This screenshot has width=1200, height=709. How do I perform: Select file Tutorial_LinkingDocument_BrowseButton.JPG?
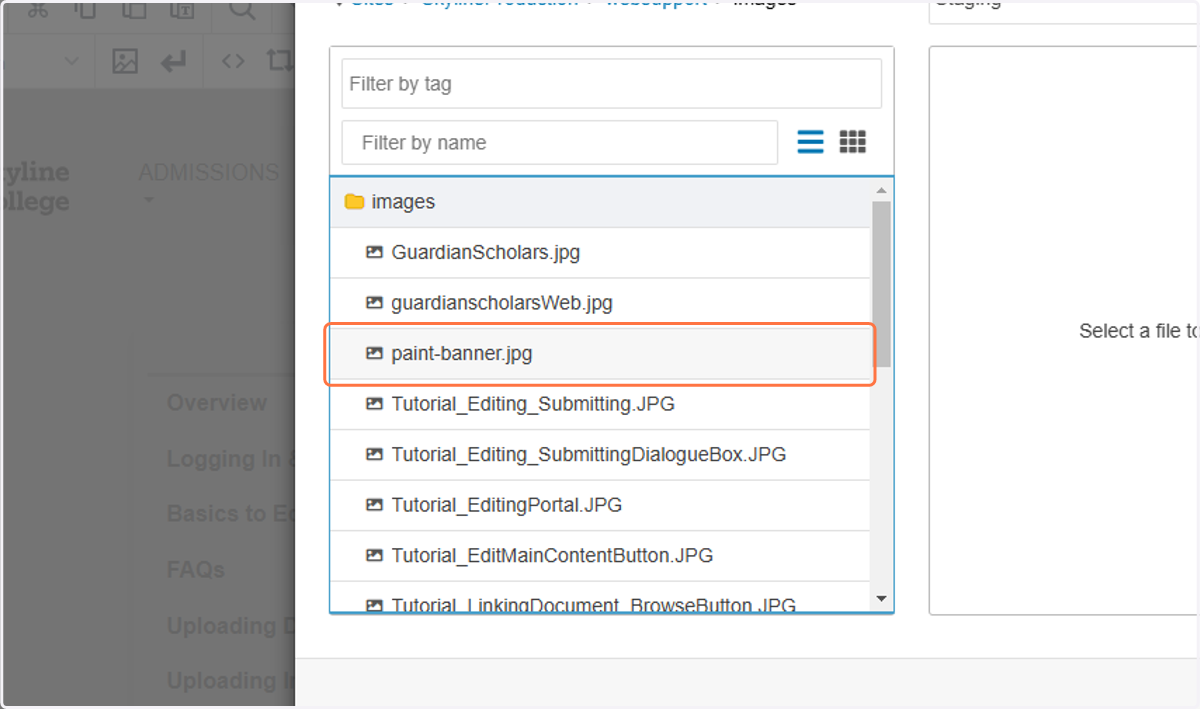click(600, 597)
